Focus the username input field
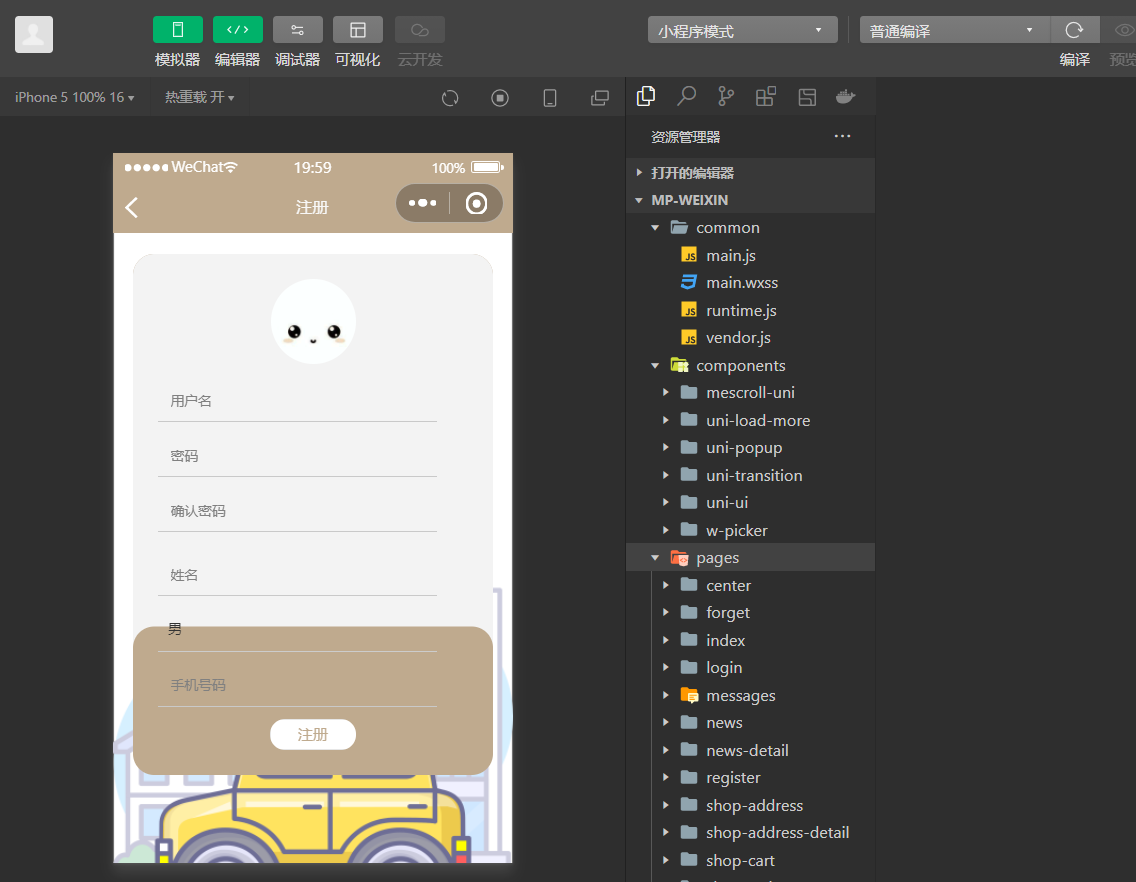Viewport: 1136px width, 882px height. coord(297,401)
